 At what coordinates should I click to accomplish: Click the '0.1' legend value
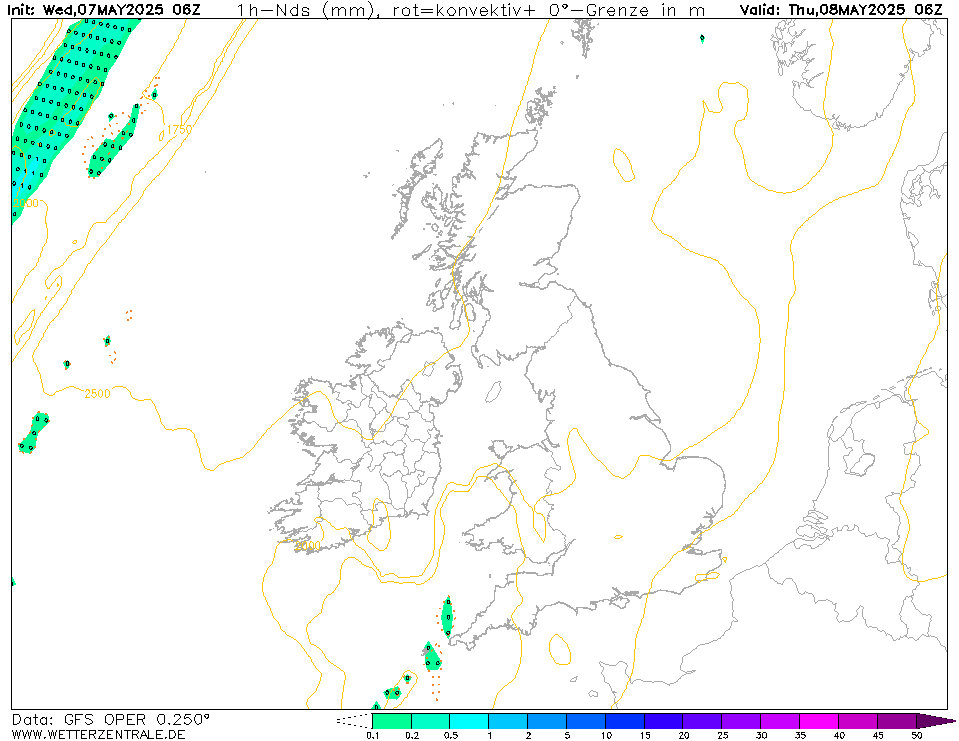[x=373, y=735]
